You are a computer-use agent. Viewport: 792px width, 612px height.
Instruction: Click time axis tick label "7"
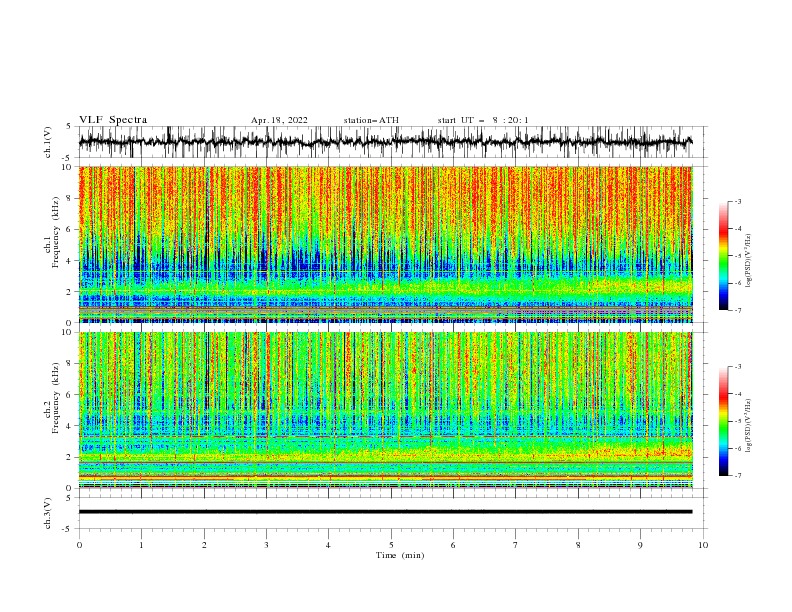point(516,545)
